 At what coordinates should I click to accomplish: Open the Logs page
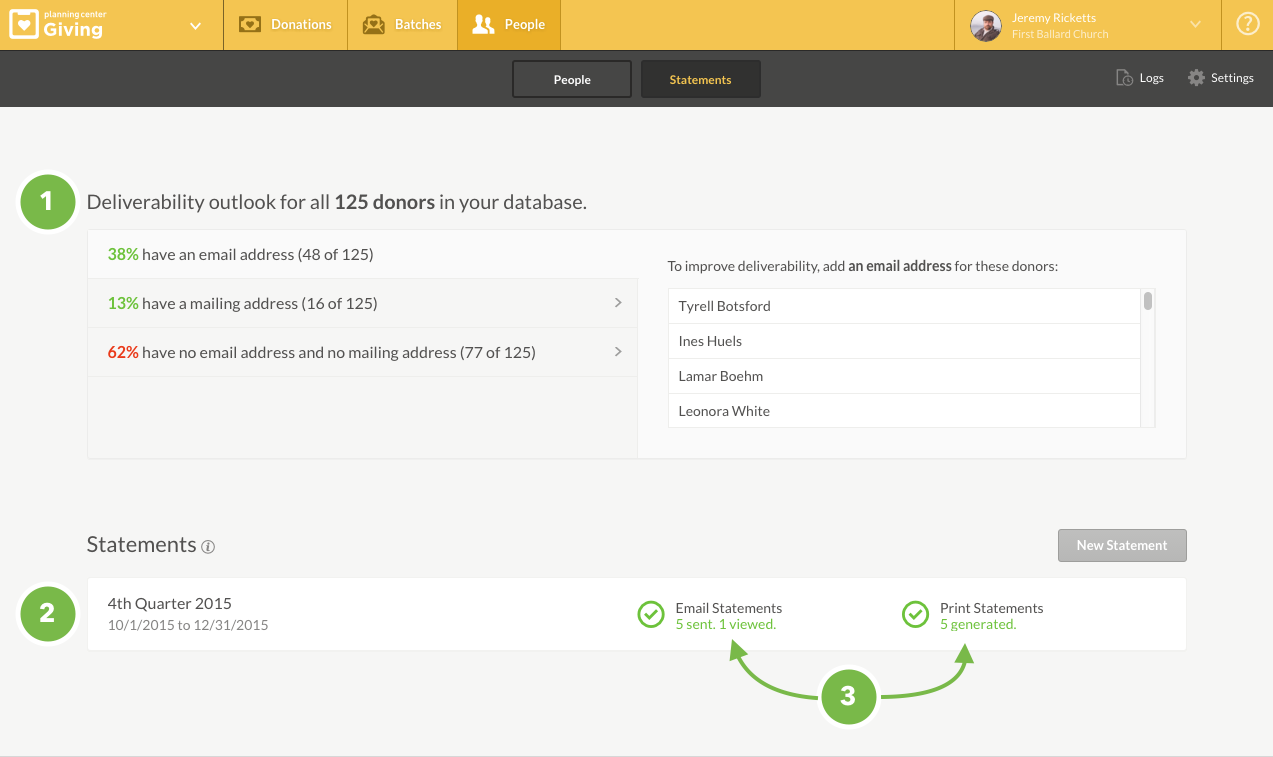pos(1140,78)
